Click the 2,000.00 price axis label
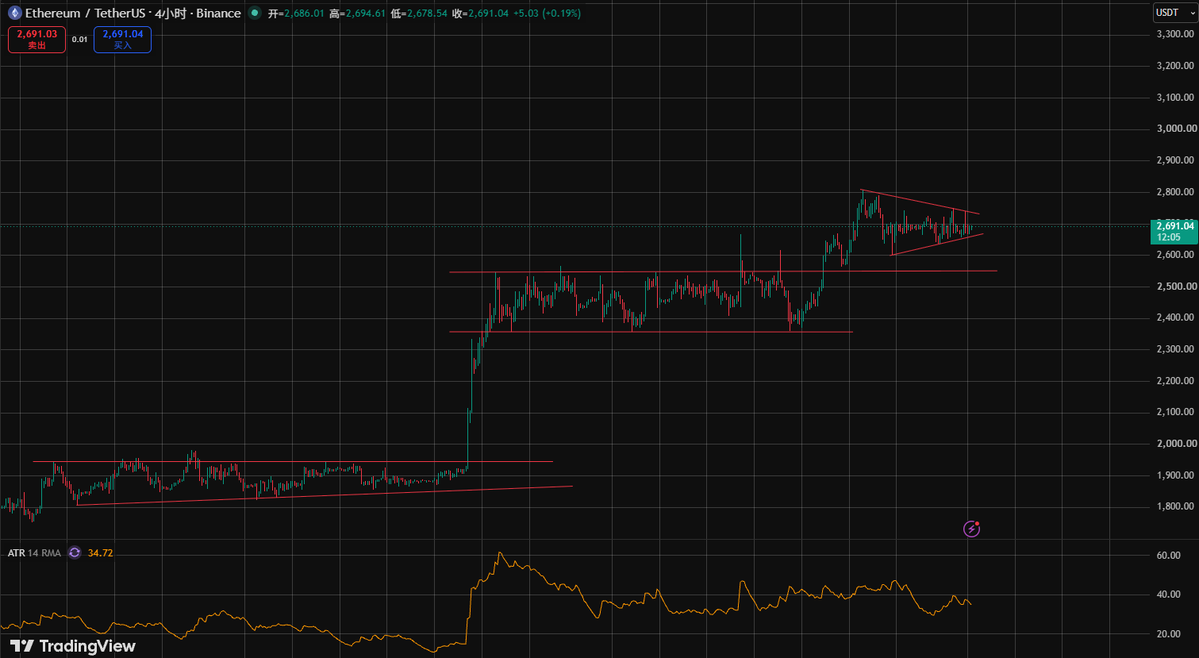 click(x=1175, y=443)
